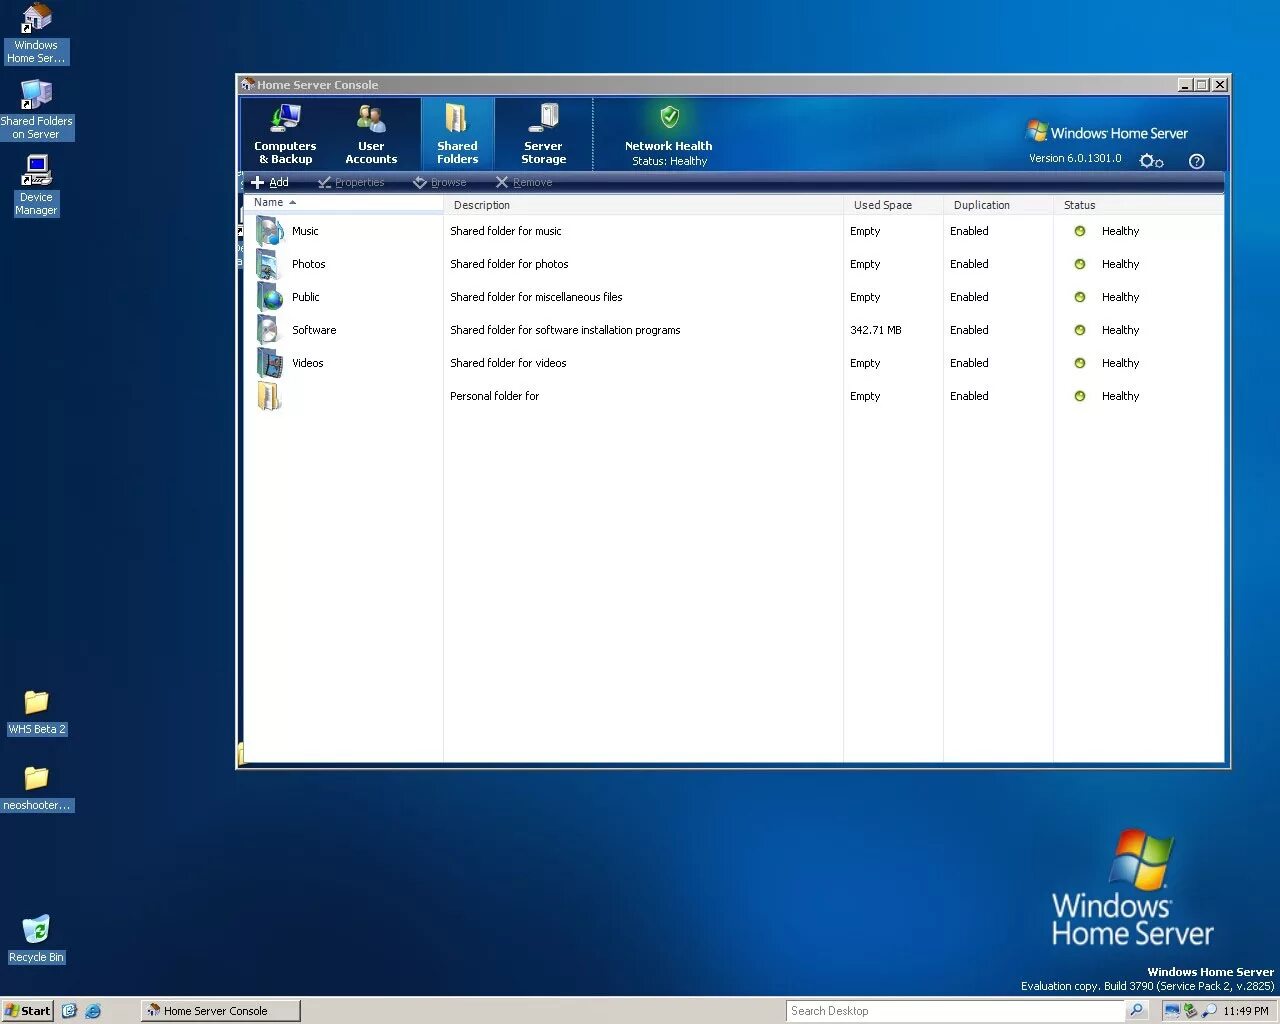
Task: Select the Shared Folders tab
Action: [x=457, y=134]
